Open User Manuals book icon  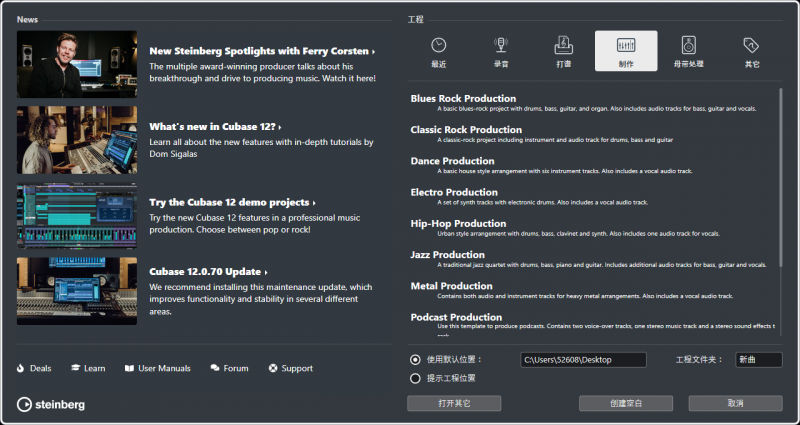pyautogui.click(x=129, y=368)
